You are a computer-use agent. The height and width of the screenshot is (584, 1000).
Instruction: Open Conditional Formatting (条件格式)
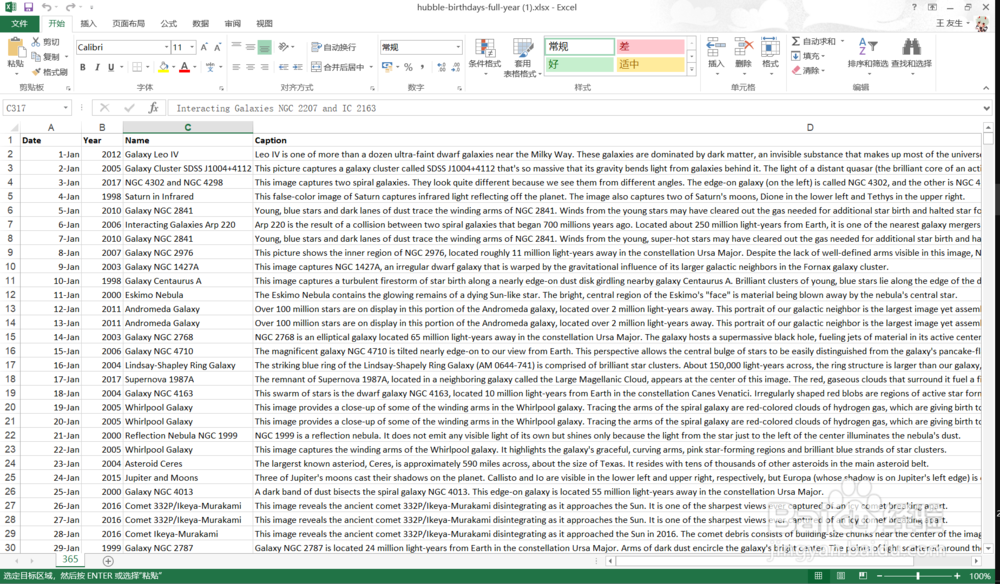485,56
